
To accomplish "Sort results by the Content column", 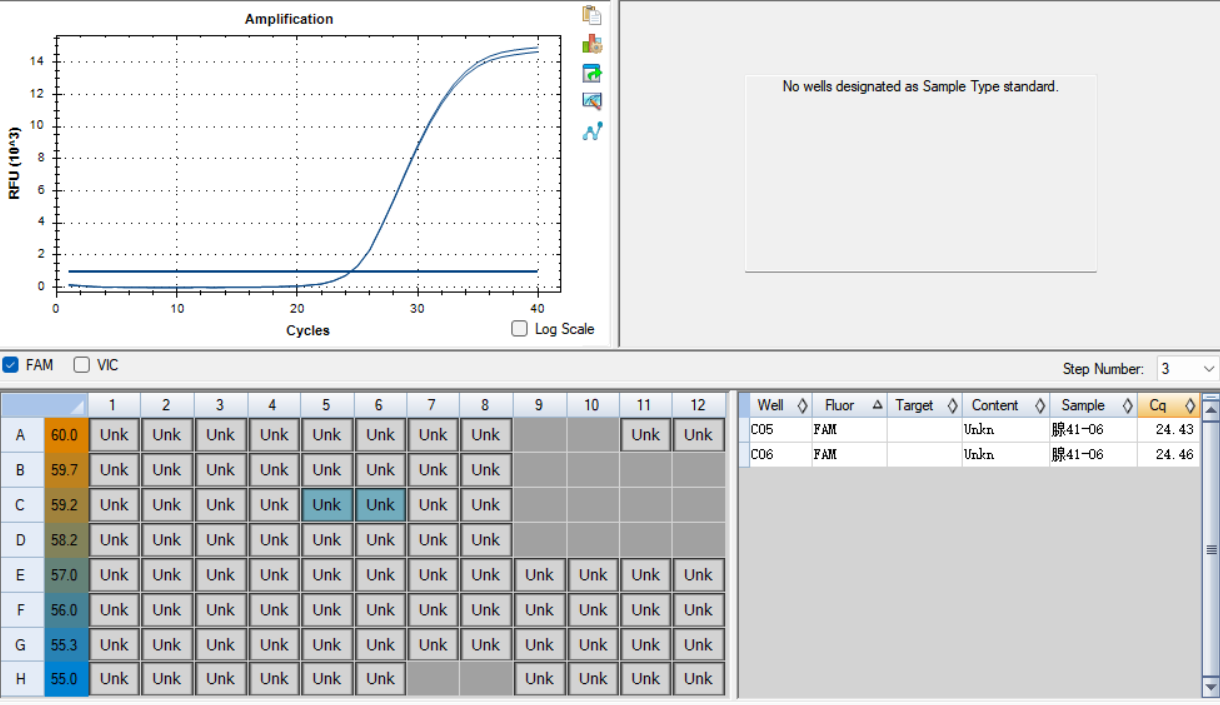I will (1006, 405).
